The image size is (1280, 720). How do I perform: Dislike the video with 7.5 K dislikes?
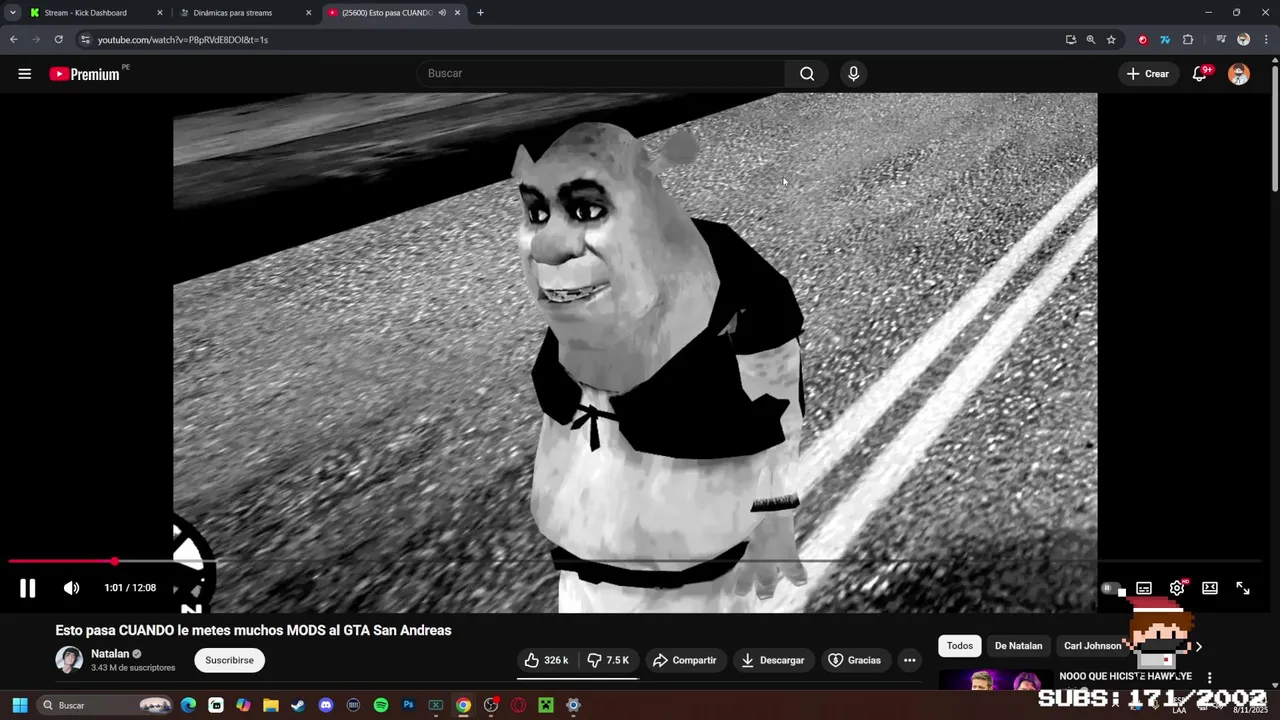tap(609, 660)
